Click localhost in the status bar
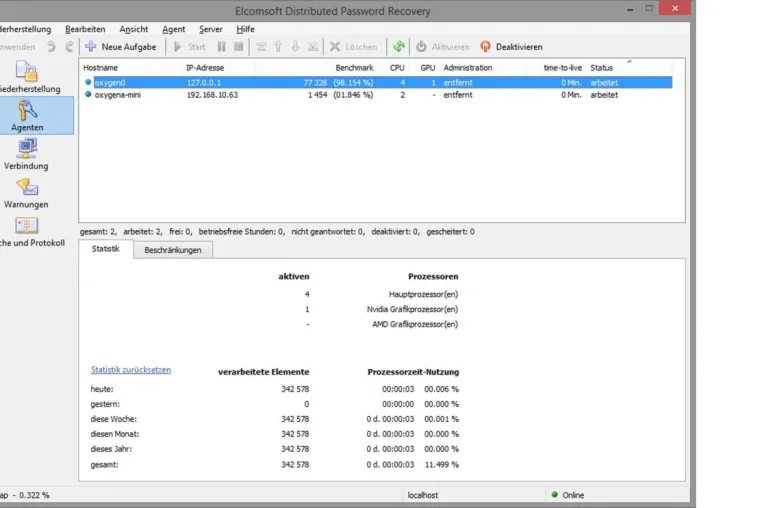The width and height of the screenshot is (762, 508). 422,495
